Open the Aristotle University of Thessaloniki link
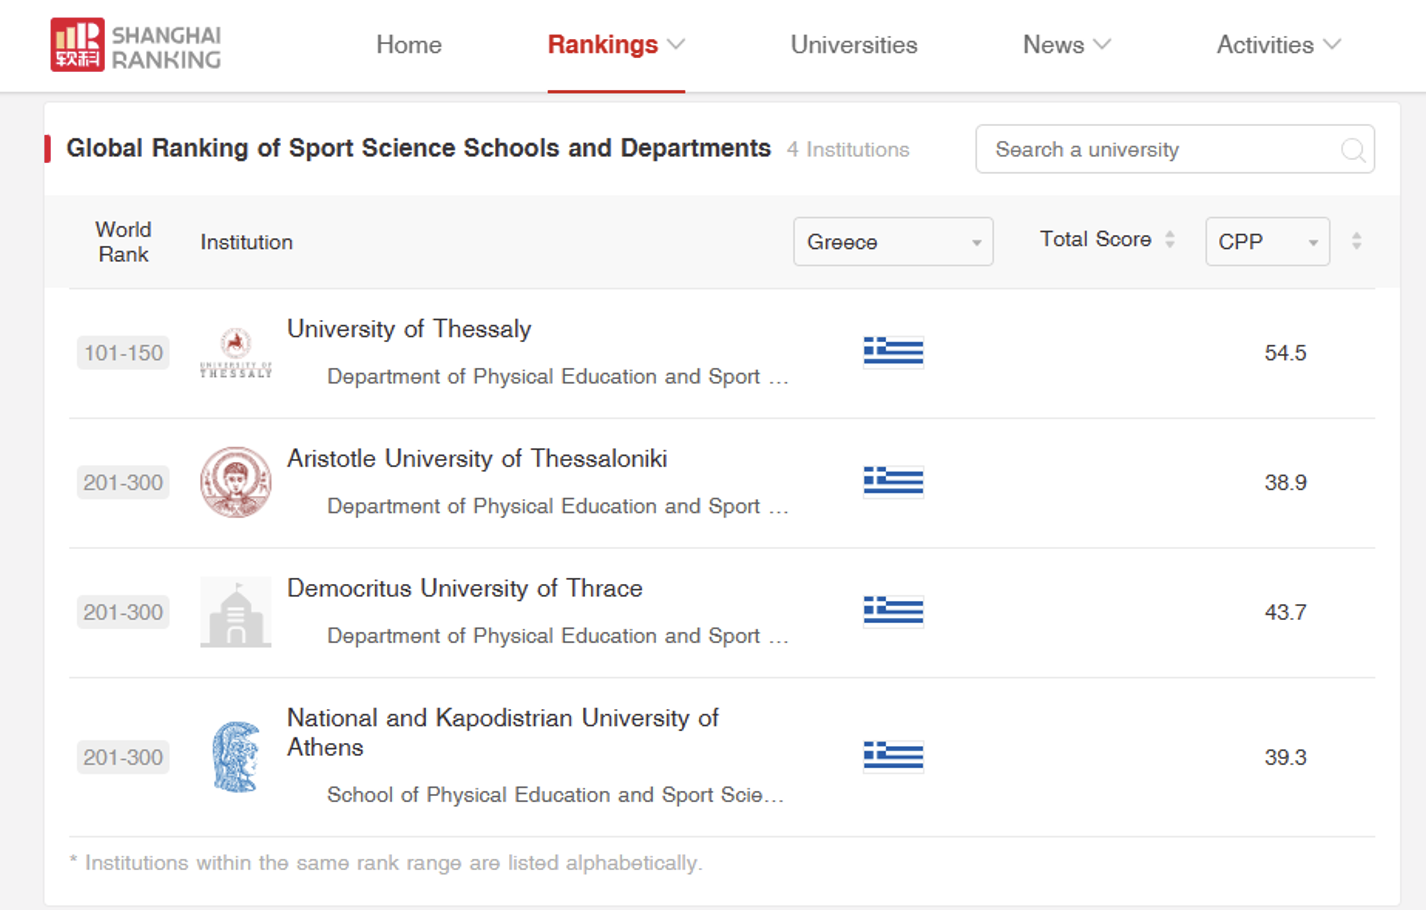The height and width of the screenshot is (912, 1426). pos(477,459)
